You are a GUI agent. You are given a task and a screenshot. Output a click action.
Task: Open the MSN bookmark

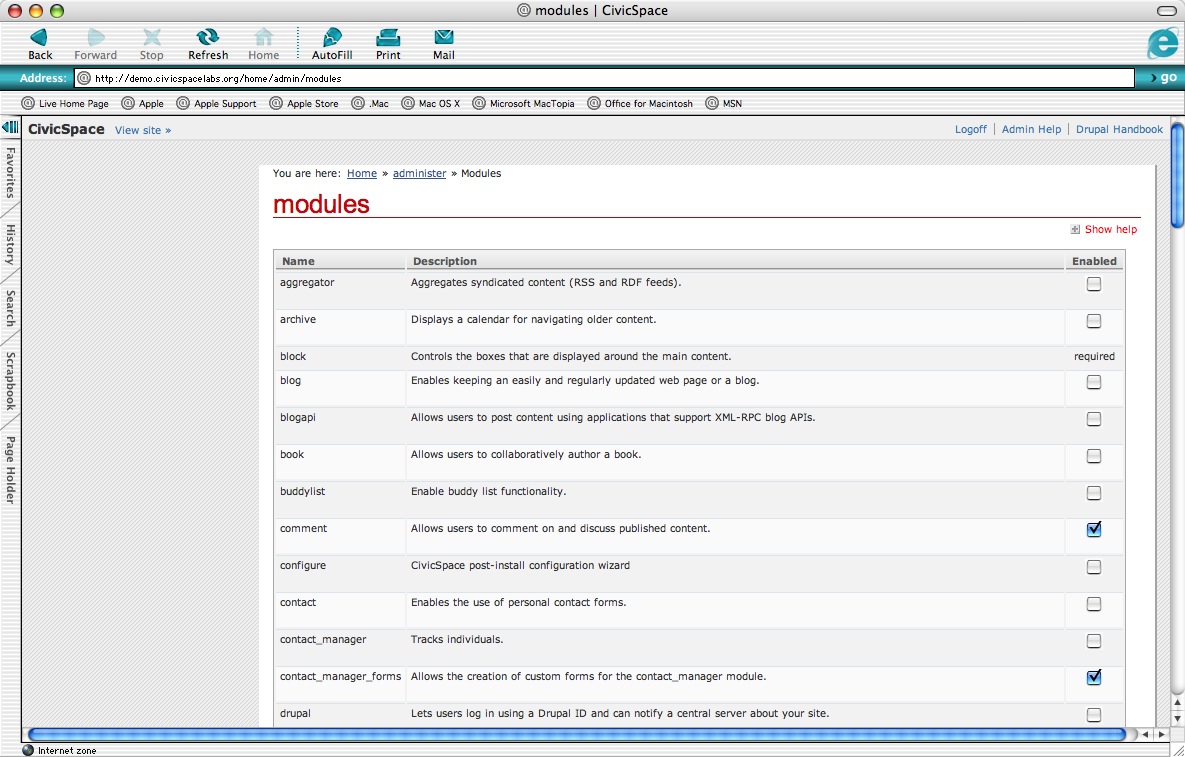(x=724, y=104)
